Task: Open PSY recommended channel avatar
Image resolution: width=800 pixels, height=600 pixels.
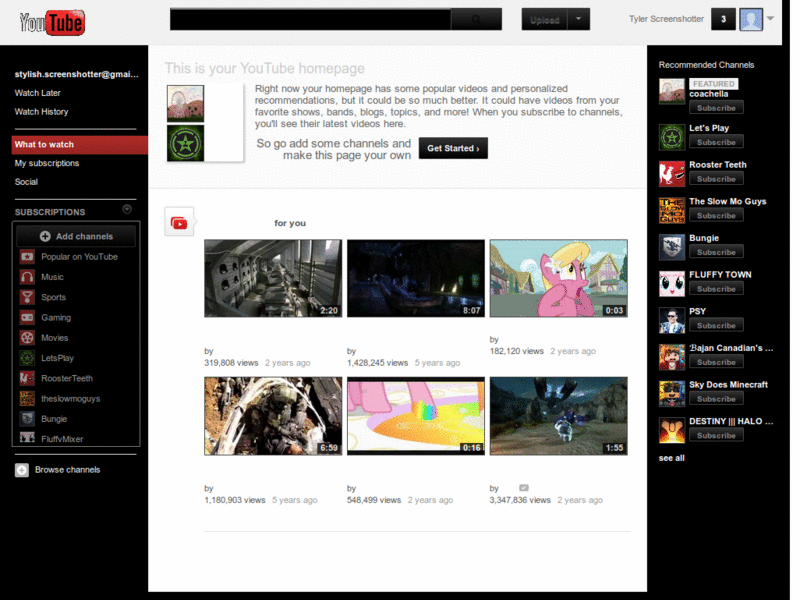Action: [671, 321]
